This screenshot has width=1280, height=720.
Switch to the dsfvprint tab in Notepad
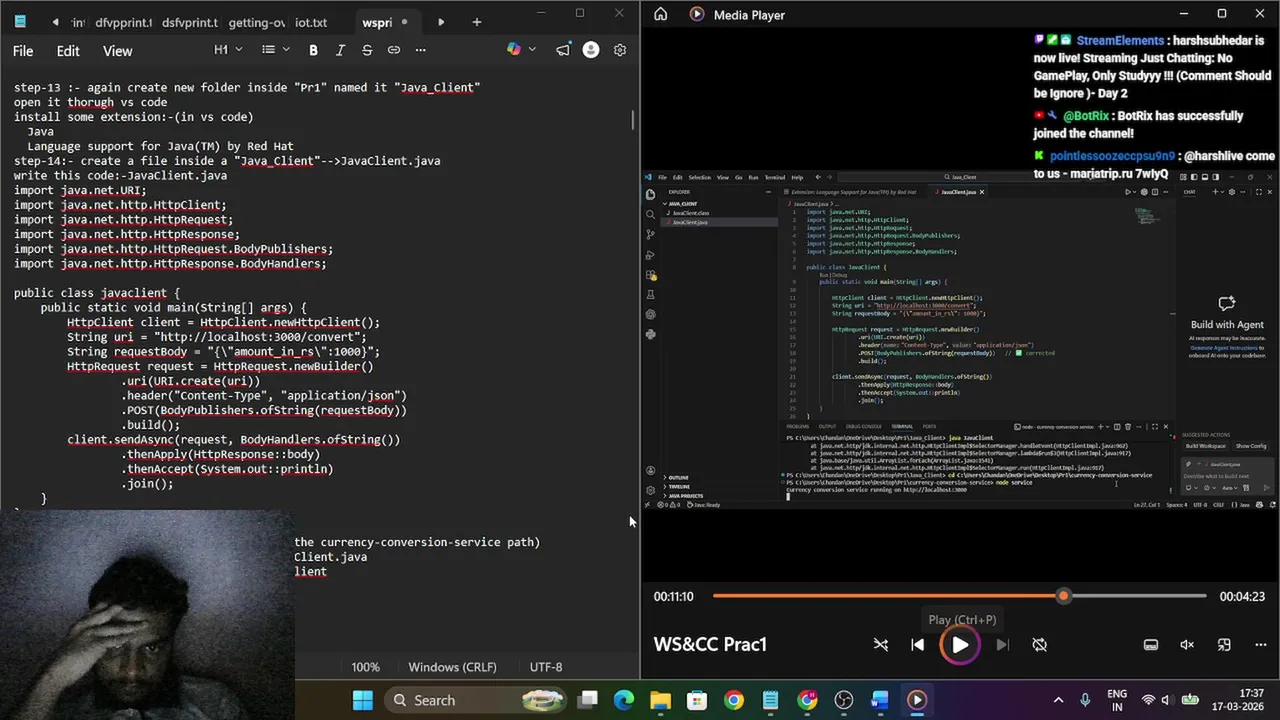click(189, 22)
